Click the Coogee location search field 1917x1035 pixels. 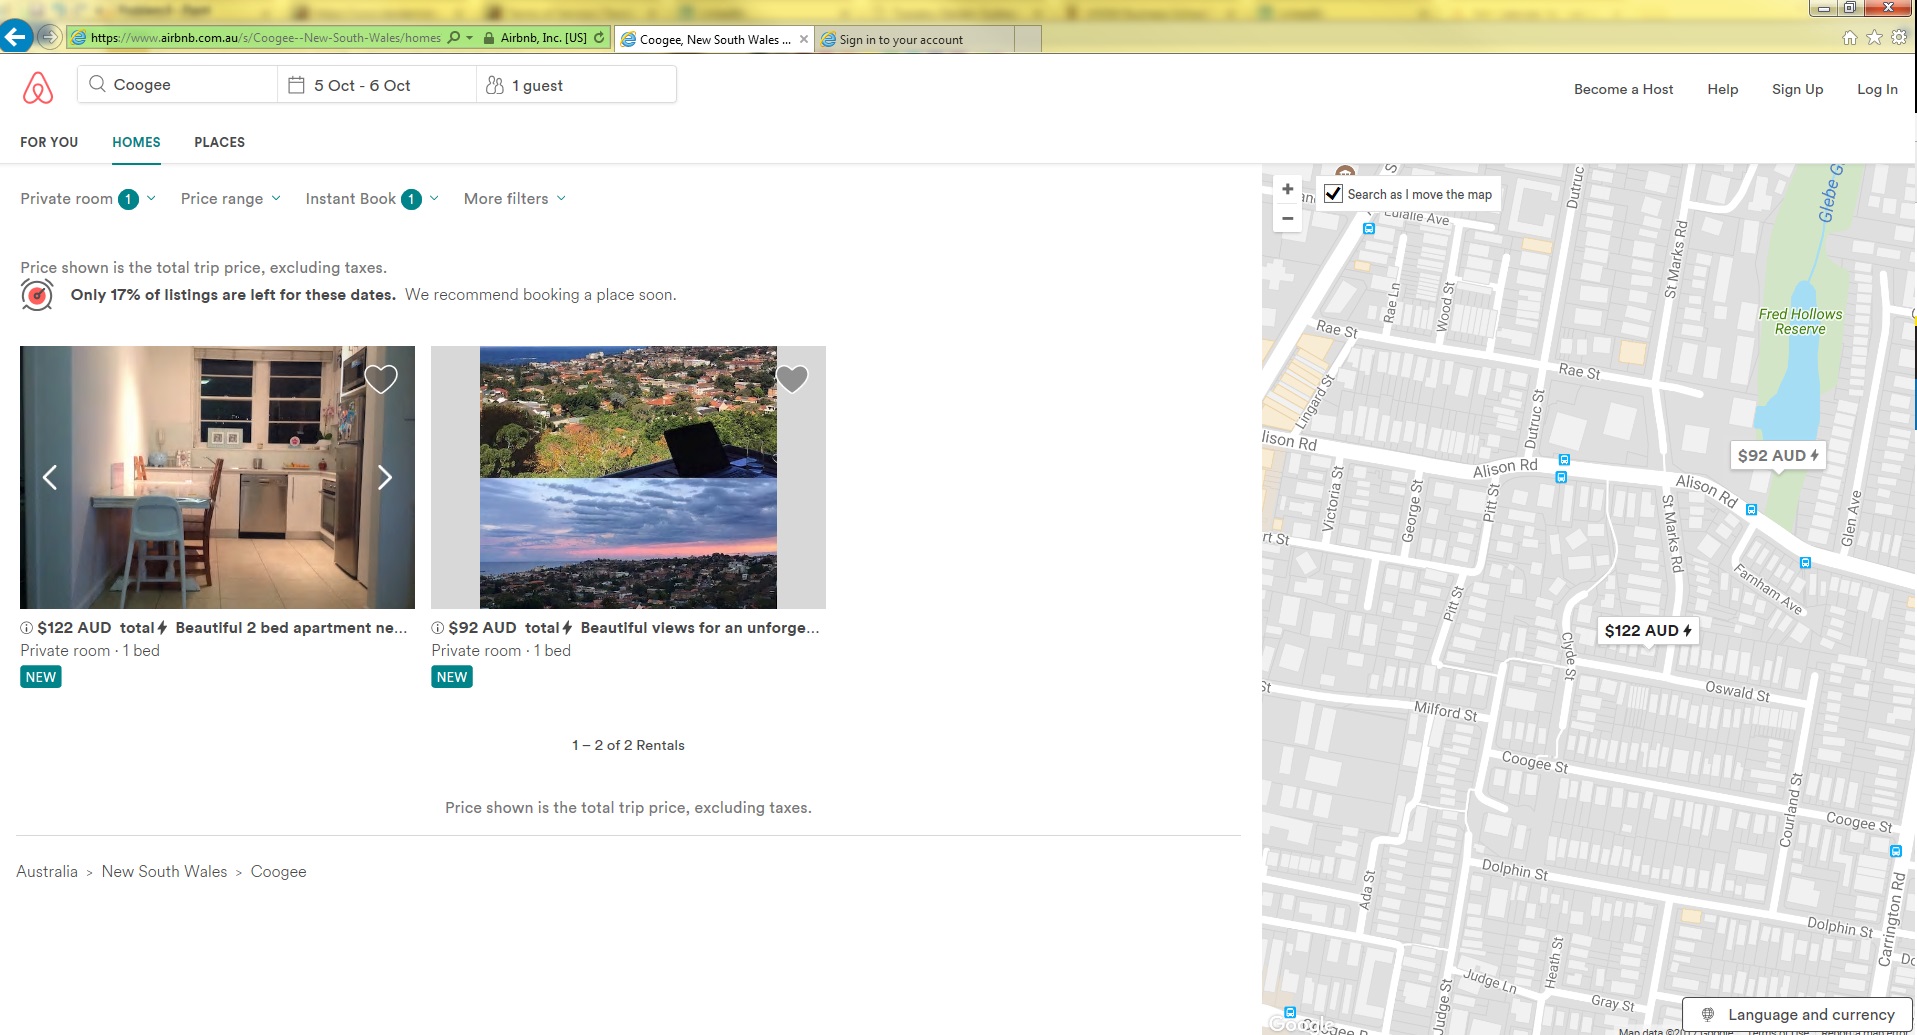[x=178, y=85]
